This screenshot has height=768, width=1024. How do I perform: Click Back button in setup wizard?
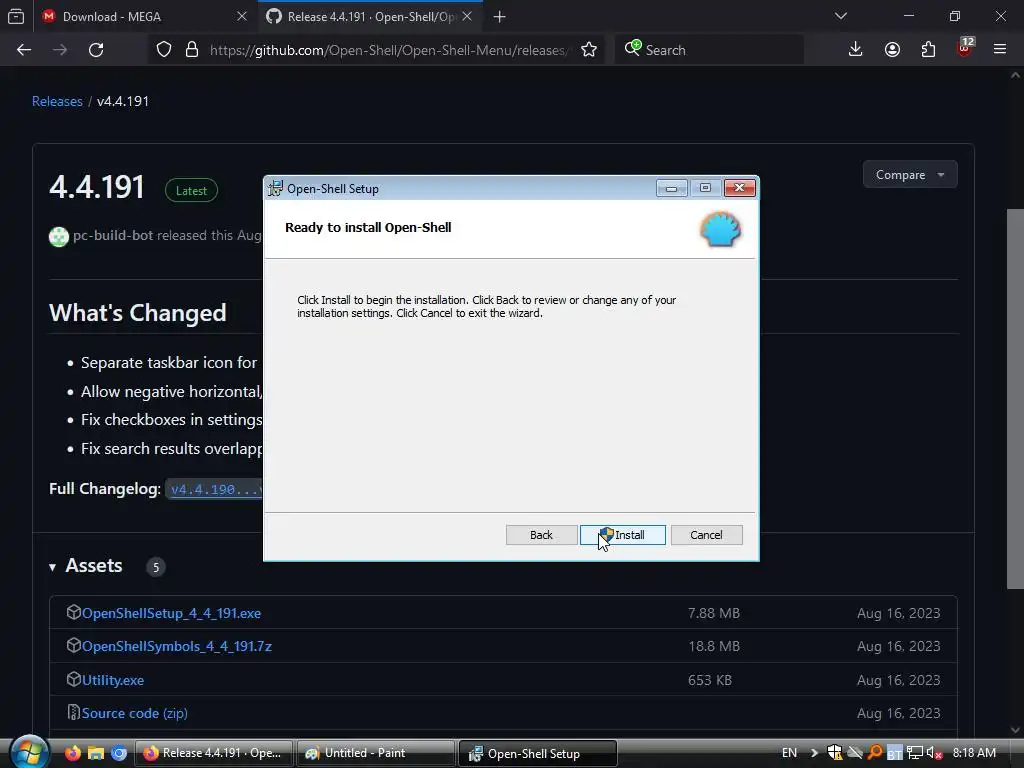point(541,535)
